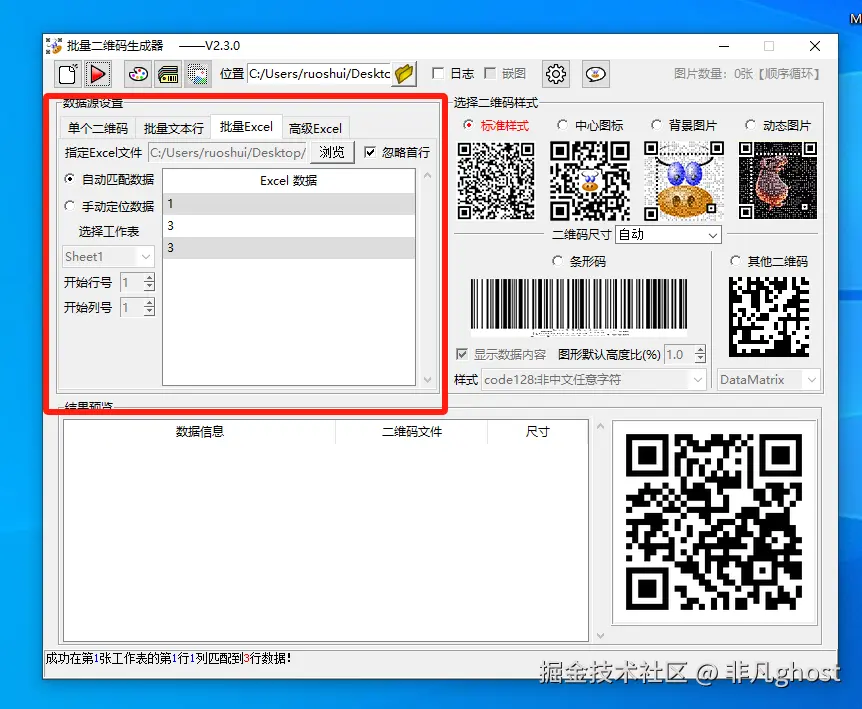Uncheck the 忽略首行 checkbox

click(x=370, y=152)
